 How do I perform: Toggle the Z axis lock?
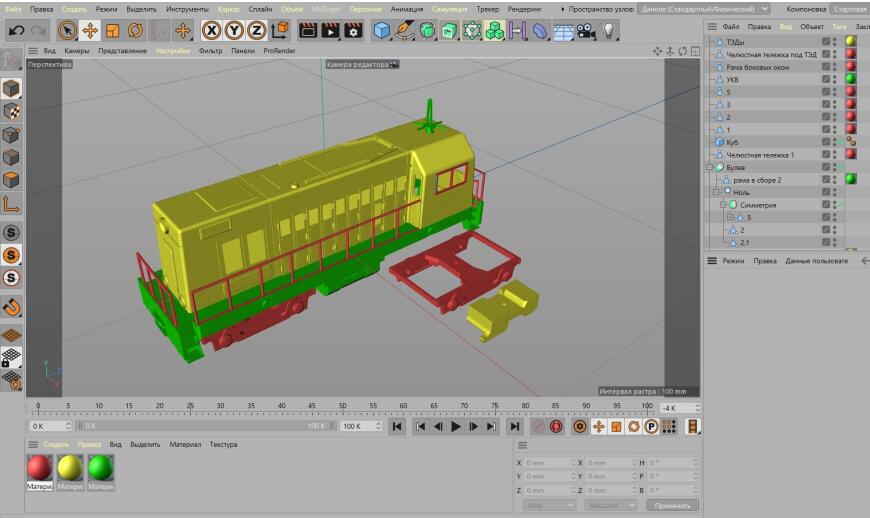[x=256, y=31]
